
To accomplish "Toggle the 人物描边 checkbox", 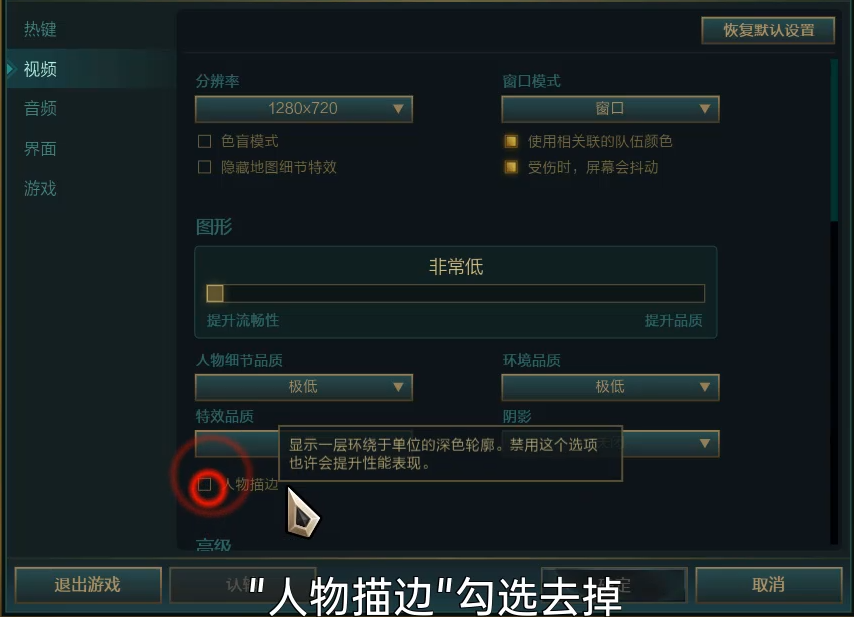I will pyautogui.click(x=205, y=484).
